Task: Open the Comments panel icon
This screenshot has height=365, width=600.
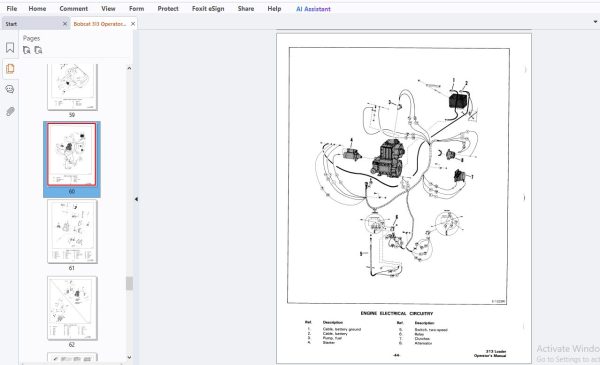Action: 10,89
